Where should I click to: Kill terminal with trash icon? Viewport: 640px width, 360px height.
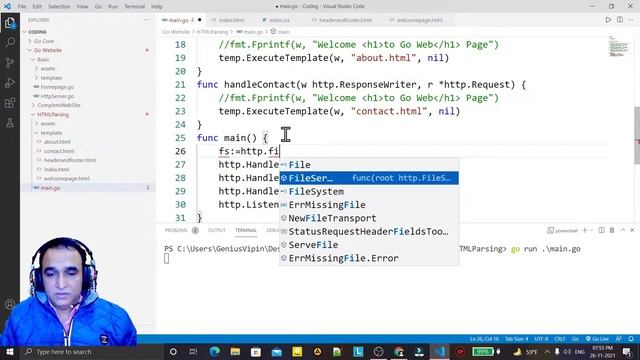(x=612, y=231)
